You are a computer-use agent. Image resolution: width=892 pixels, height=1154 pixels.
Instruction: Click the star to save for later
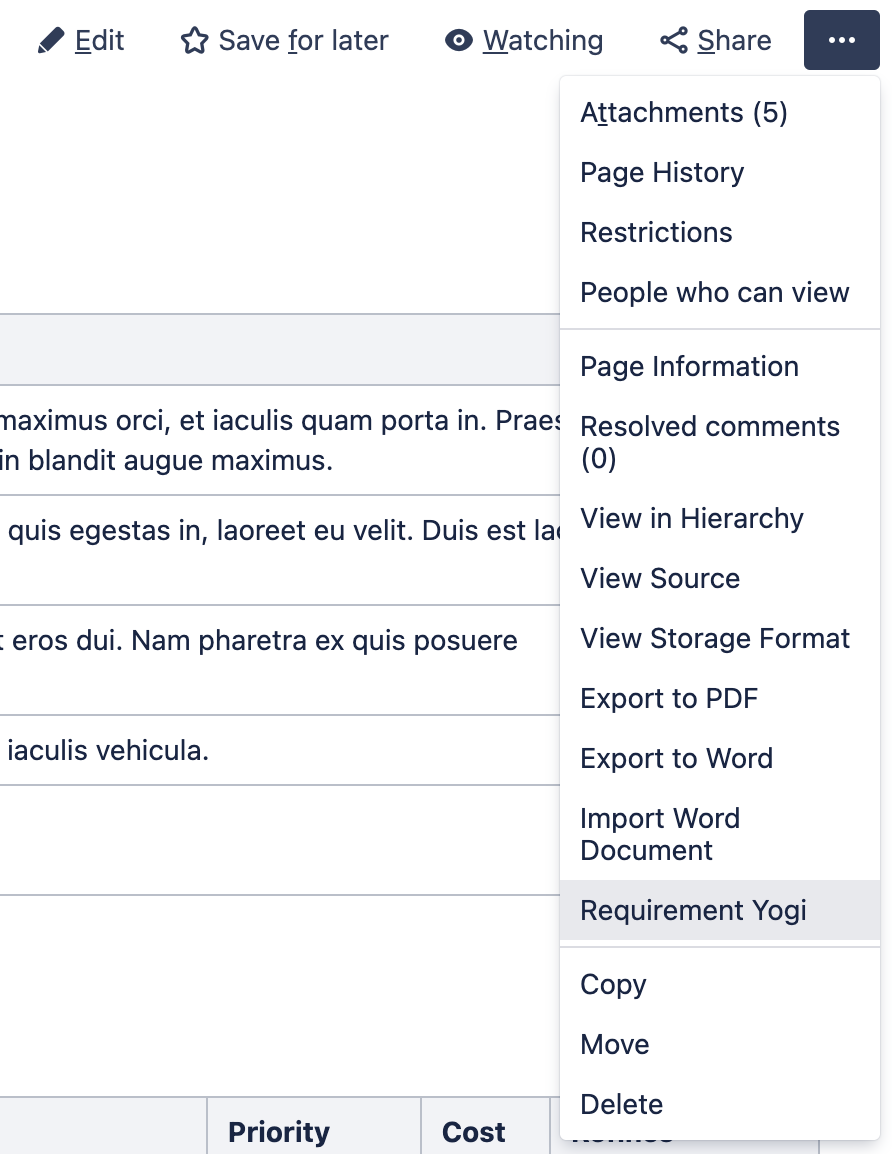194,40
